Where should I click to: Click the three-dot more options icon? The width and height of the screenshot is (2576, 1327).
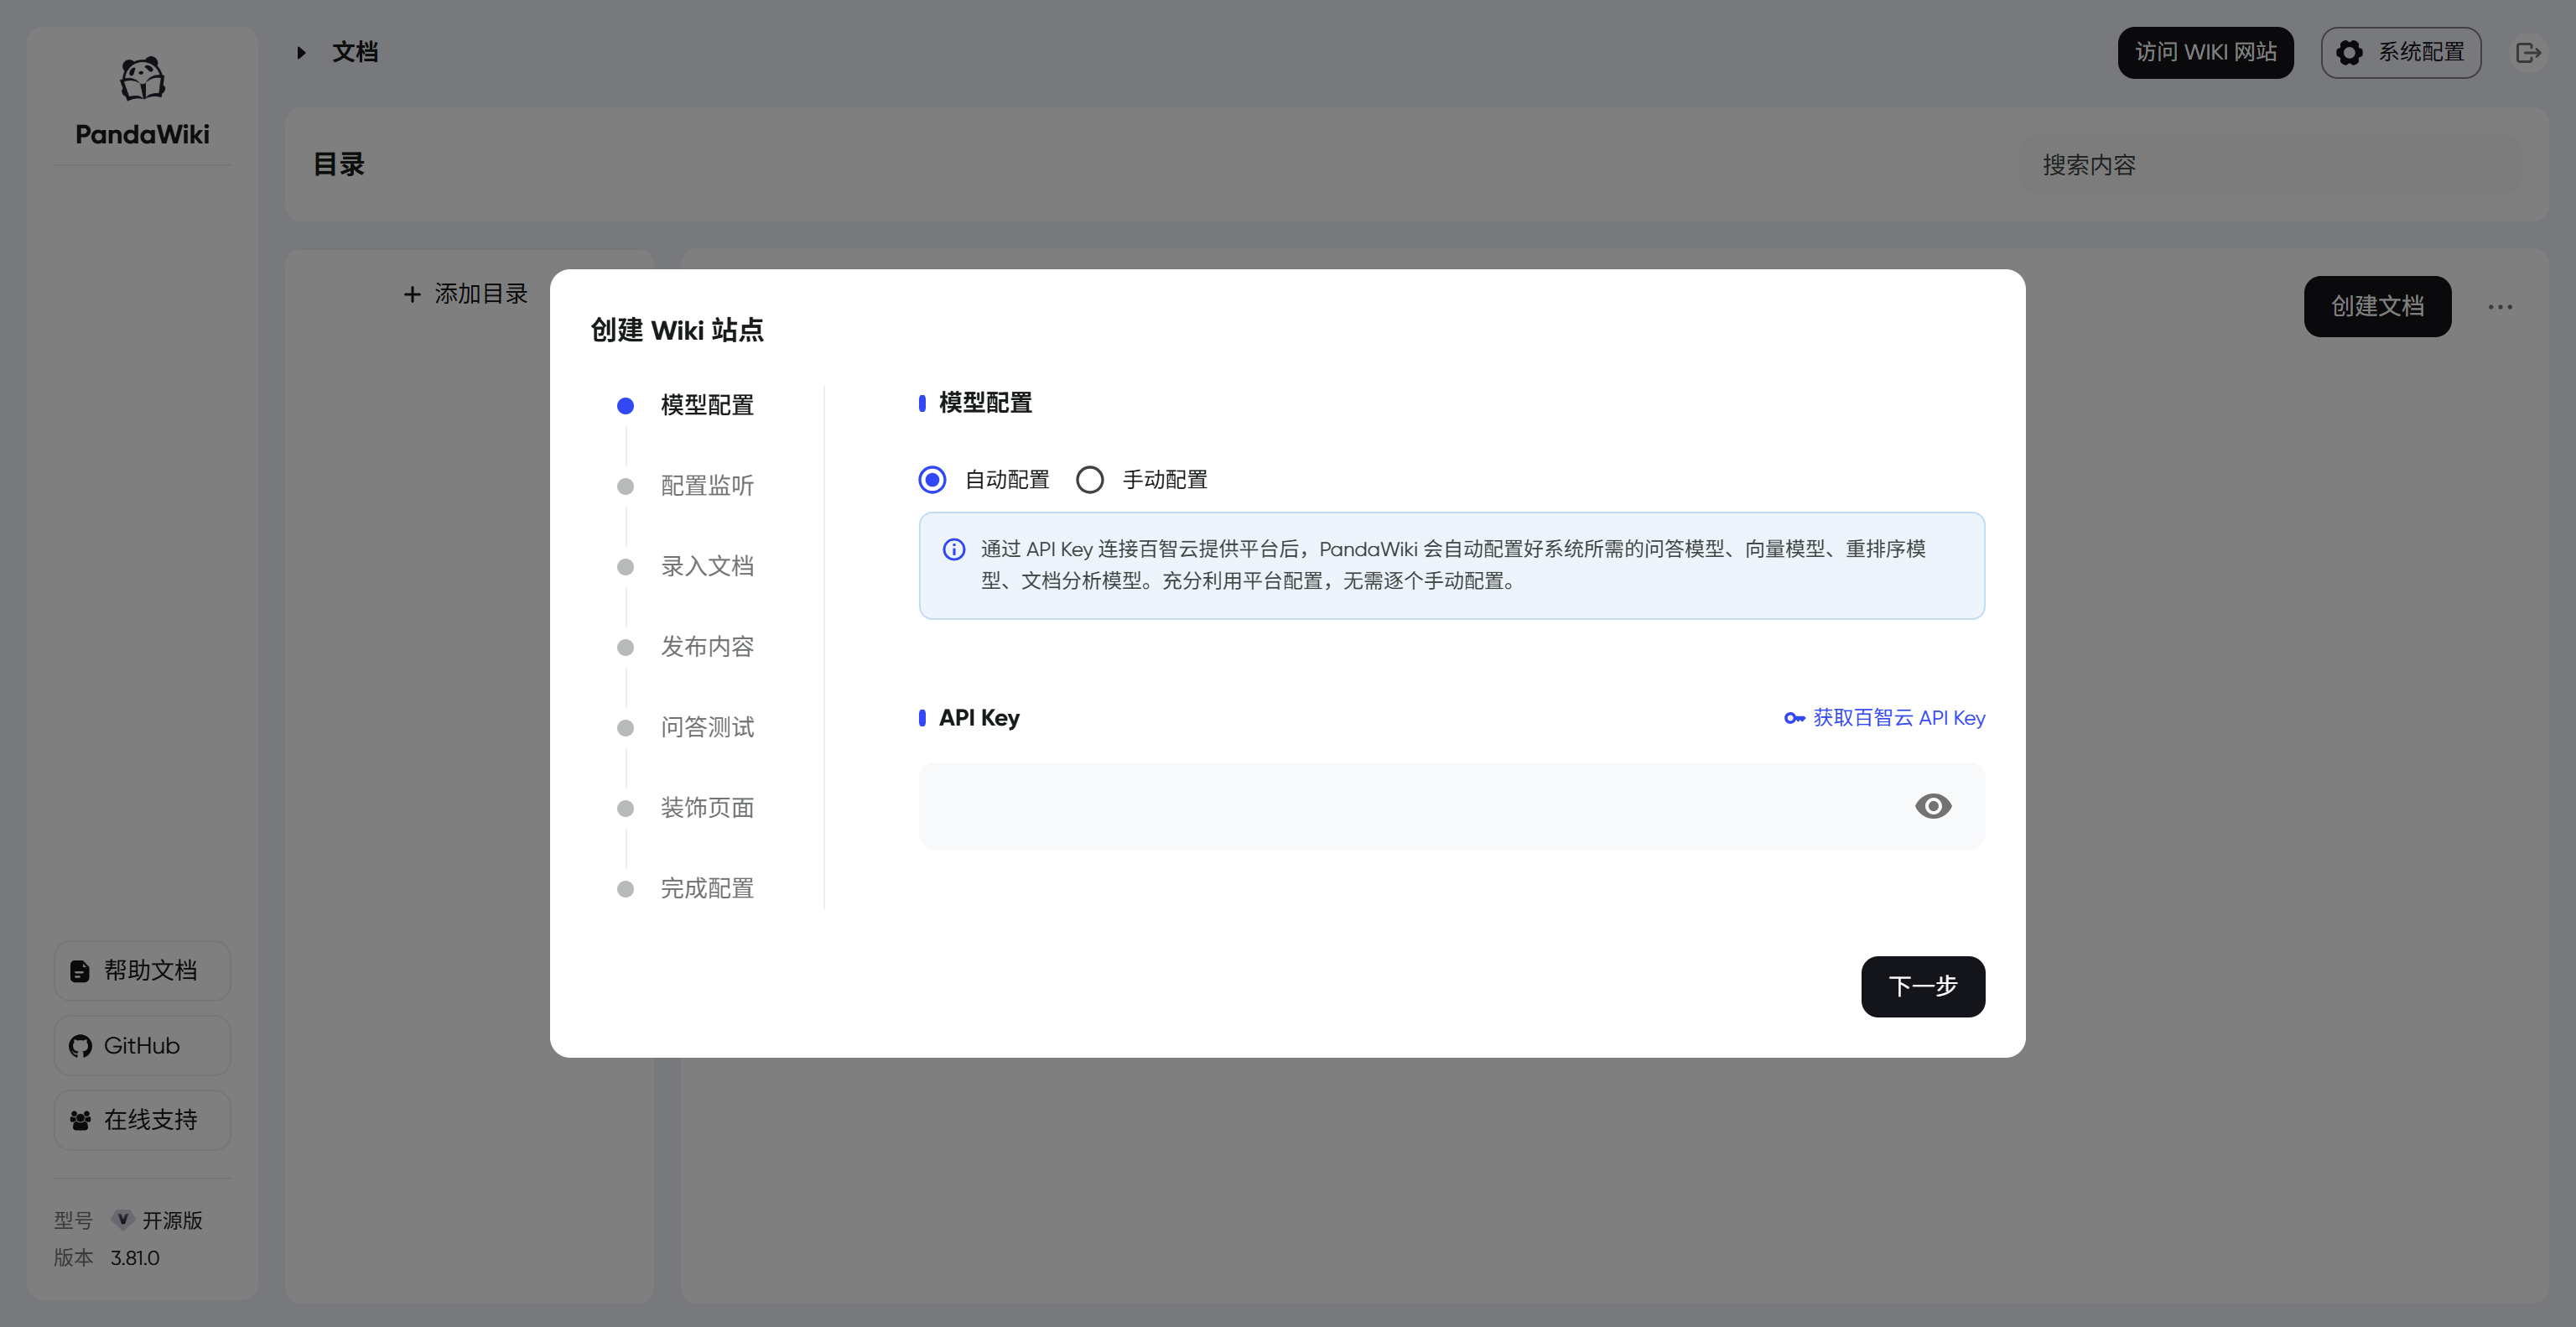click(x=2500, y=307)
